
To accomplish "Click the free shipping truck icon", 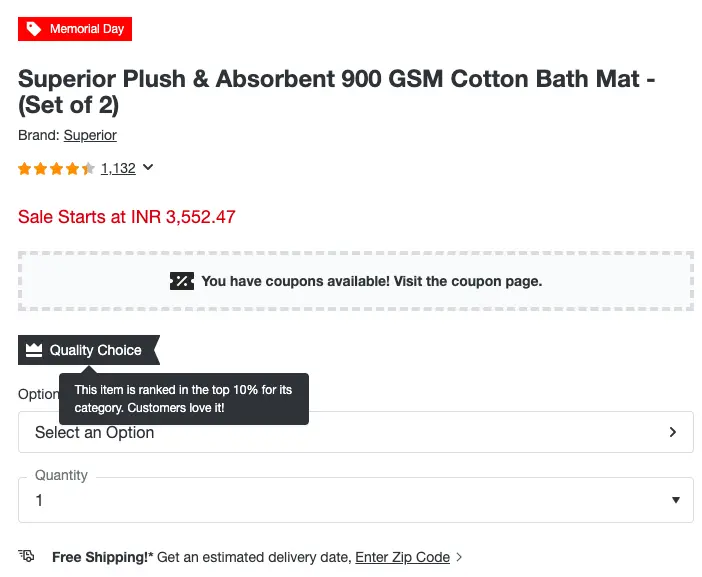I will pos(26,556).
